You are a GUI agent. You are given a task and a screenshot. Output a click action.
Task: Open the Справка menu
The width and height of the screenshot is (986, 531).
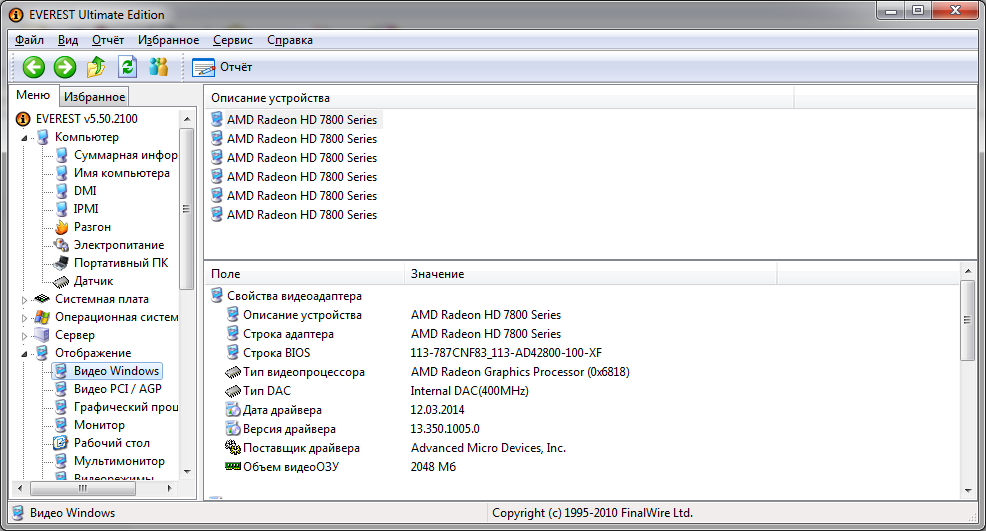[x=290, y=40]
